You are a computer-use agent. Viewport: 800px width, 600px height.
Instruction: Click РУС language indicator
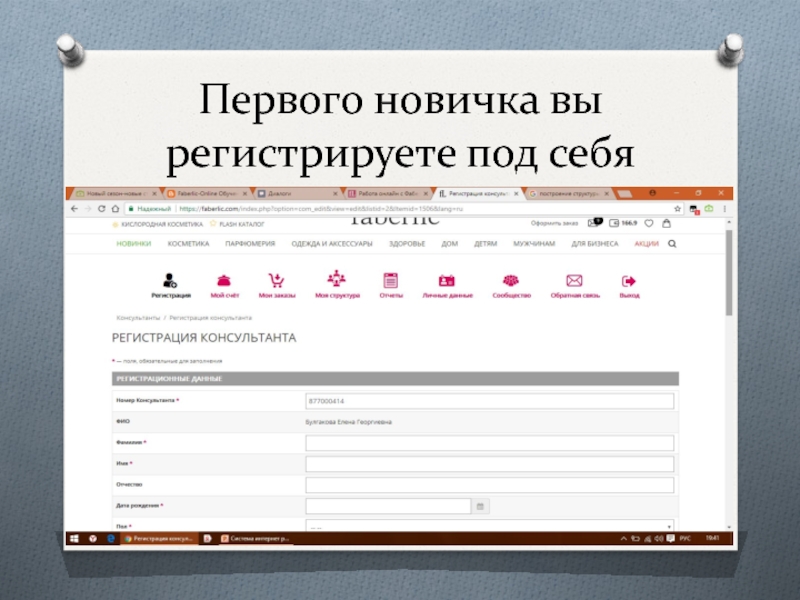685,538
